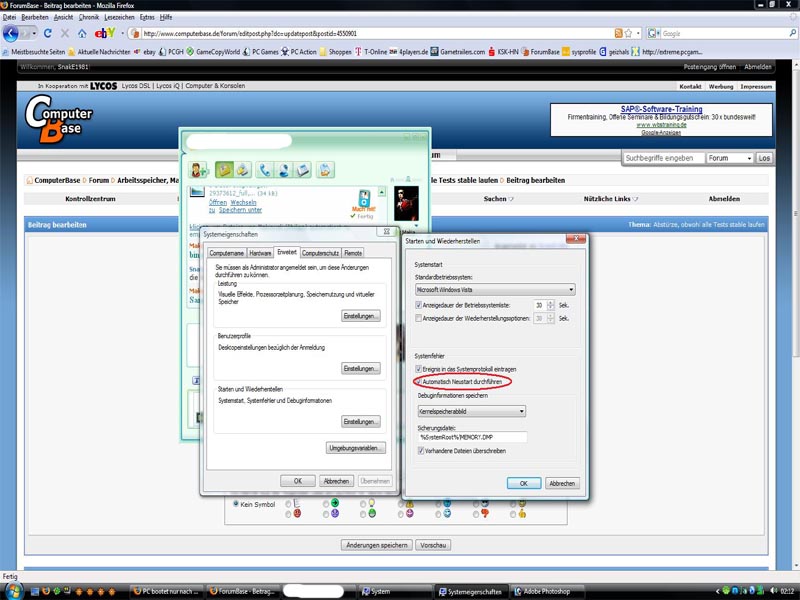800x600 pixels.
Task: Open the Hardware tab
Action: (260, 253)
